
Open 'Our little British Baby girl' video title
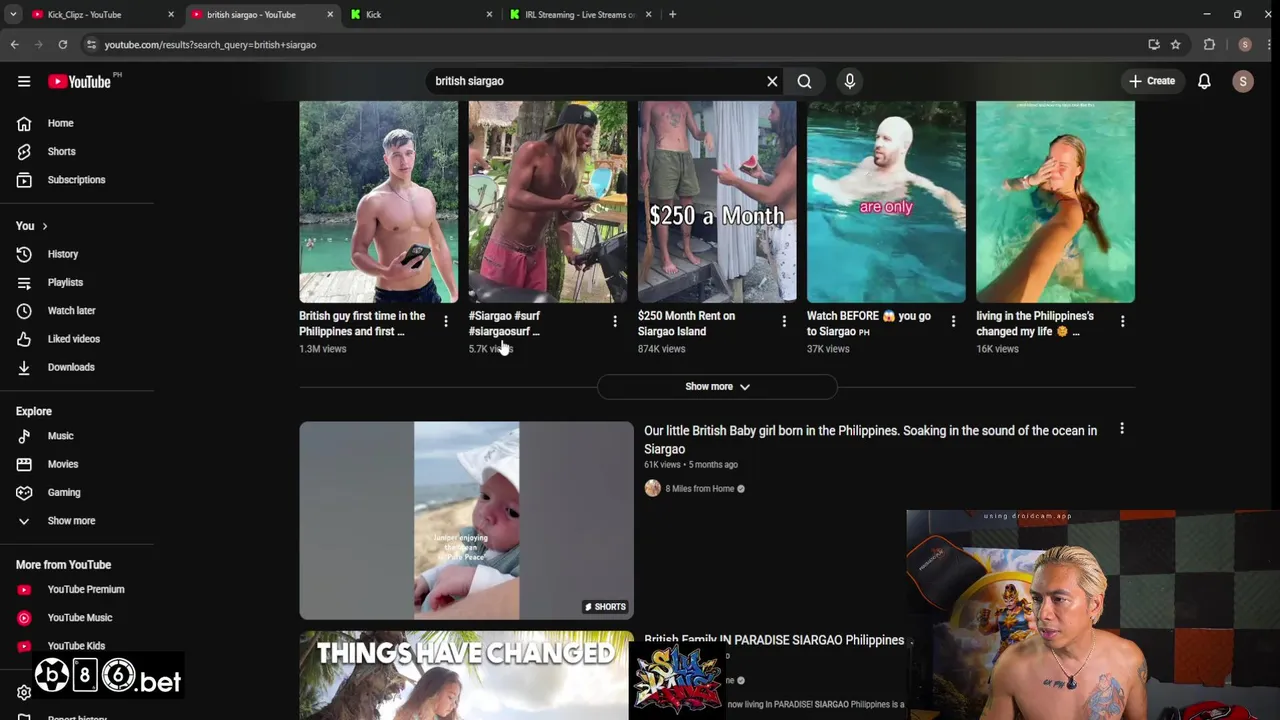coord(870,440)
